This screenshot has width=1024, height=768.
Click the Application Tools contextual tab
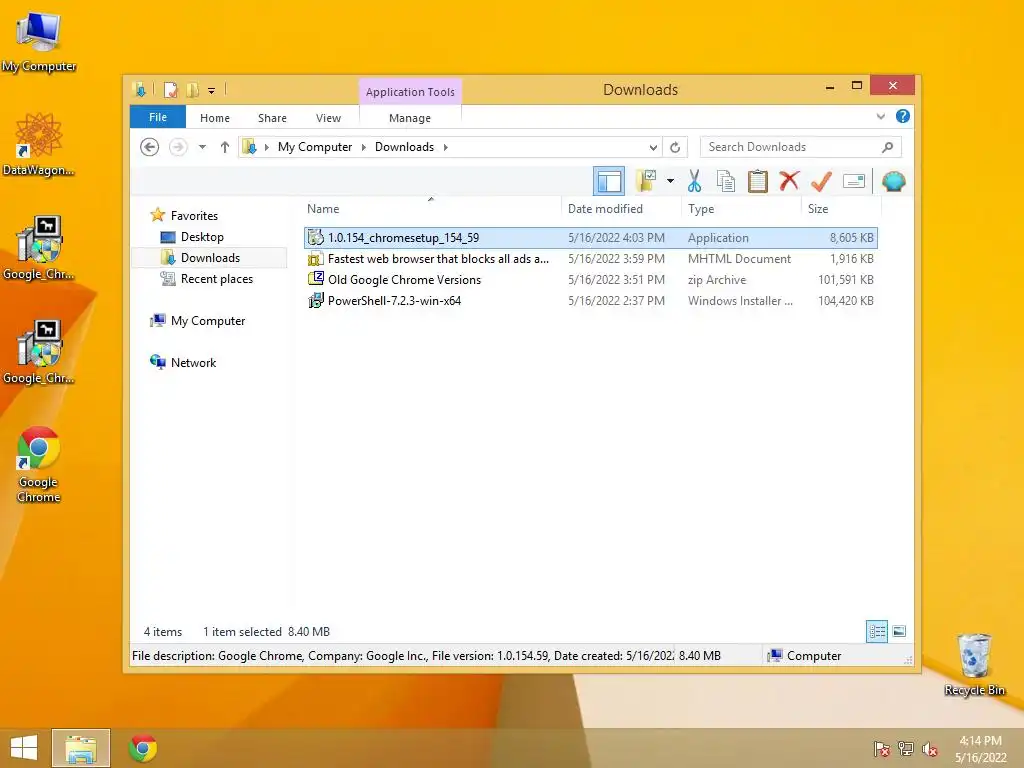tap(410, 92)
